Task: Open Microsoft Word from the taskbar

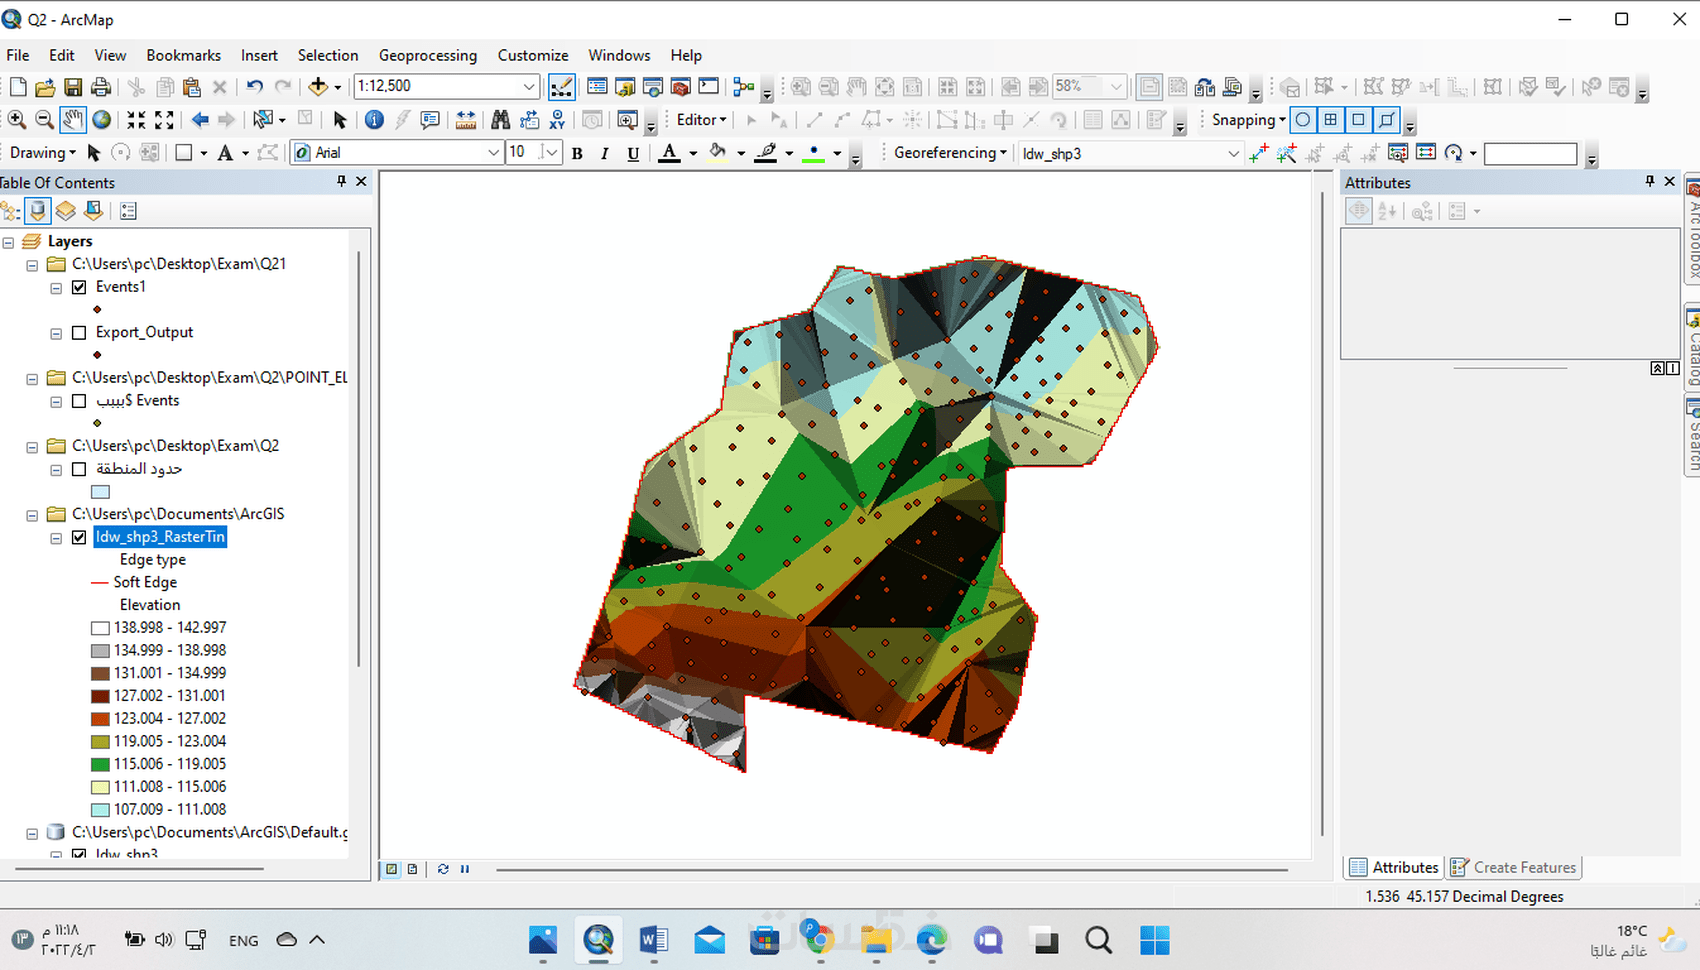Action: pos(654,940)
